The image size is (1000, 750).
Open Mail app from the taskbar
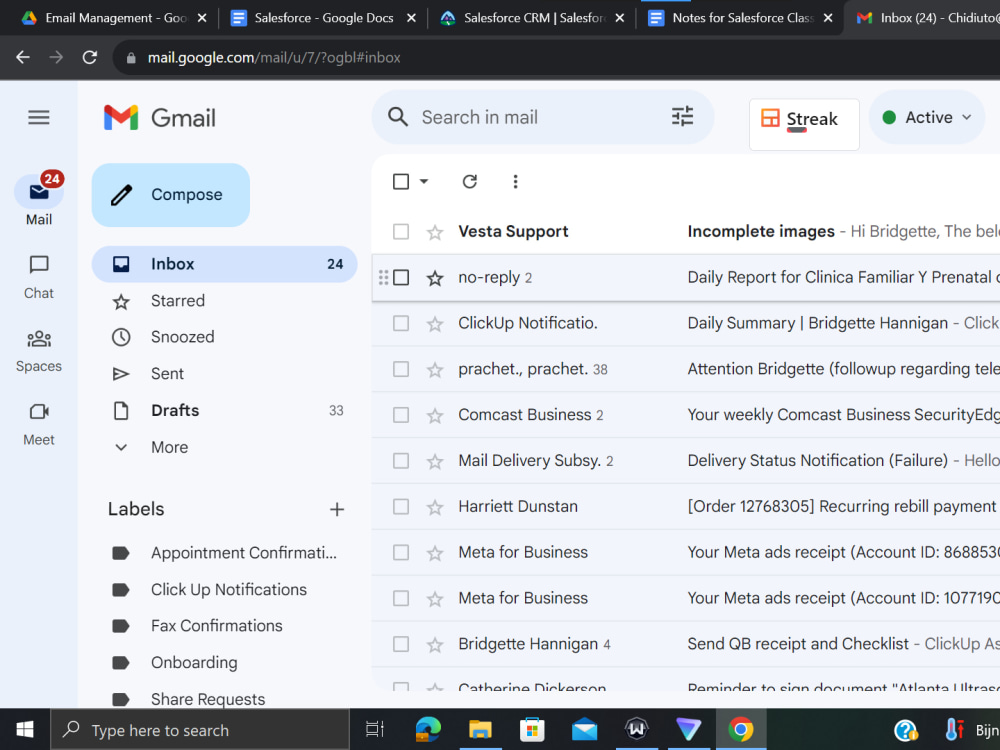584,730
